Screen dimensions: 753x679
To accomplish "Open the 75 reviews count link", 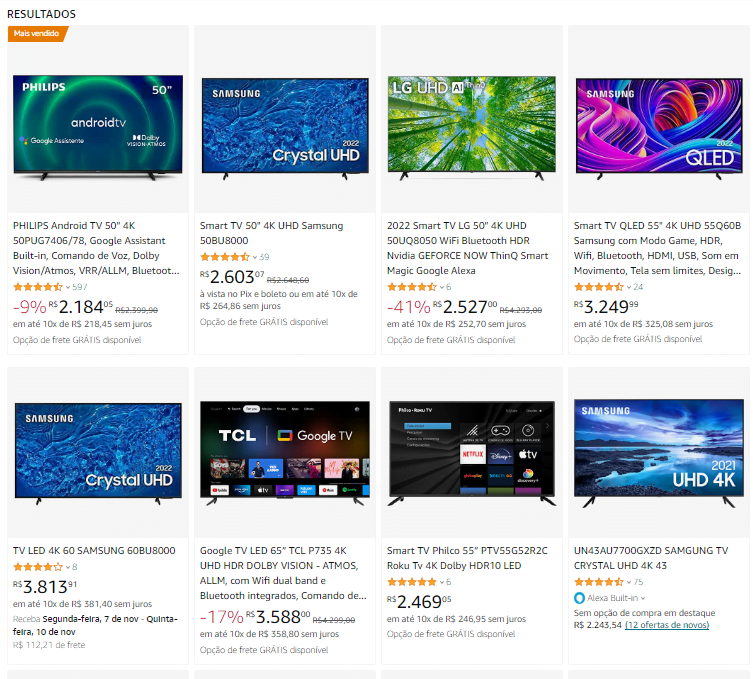I will click(x=638, y=582).
